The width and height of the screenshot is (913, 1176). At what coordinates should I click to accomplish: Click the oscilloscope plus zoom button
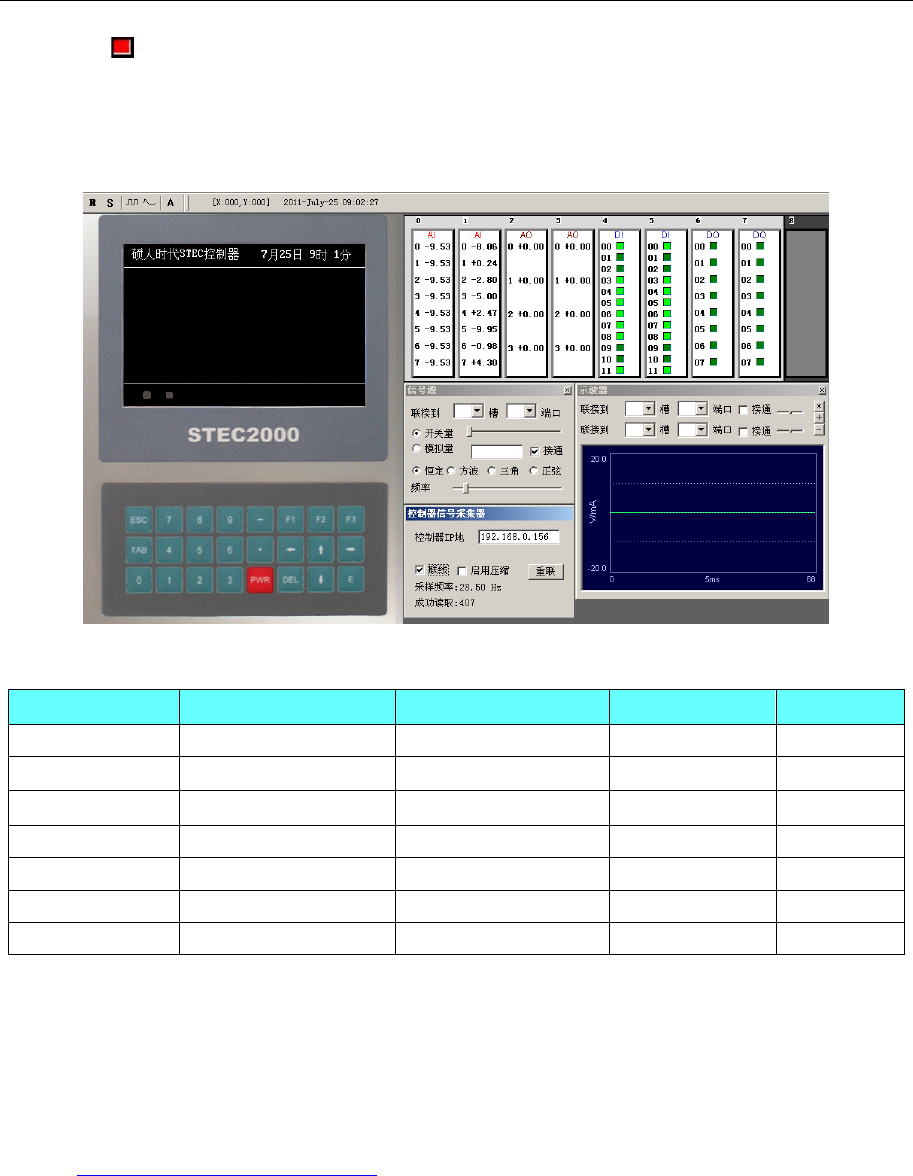click(819, 418)
